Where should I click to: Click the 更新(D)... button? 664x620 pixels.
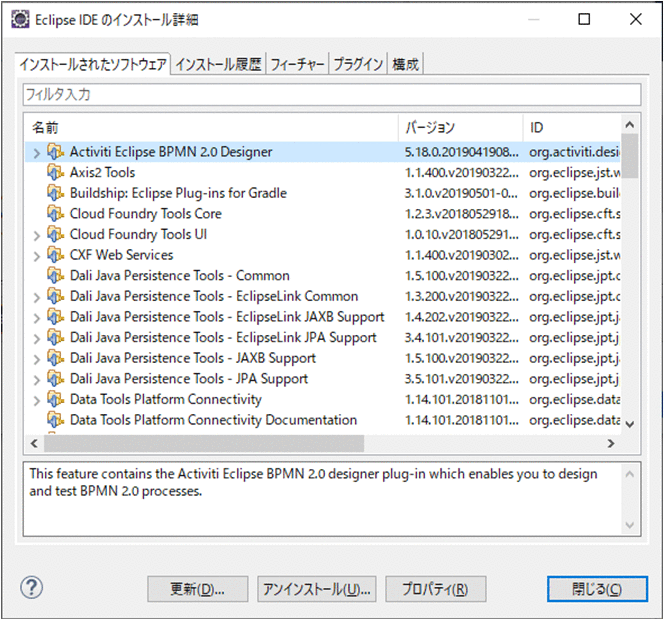tap(197, 589)
